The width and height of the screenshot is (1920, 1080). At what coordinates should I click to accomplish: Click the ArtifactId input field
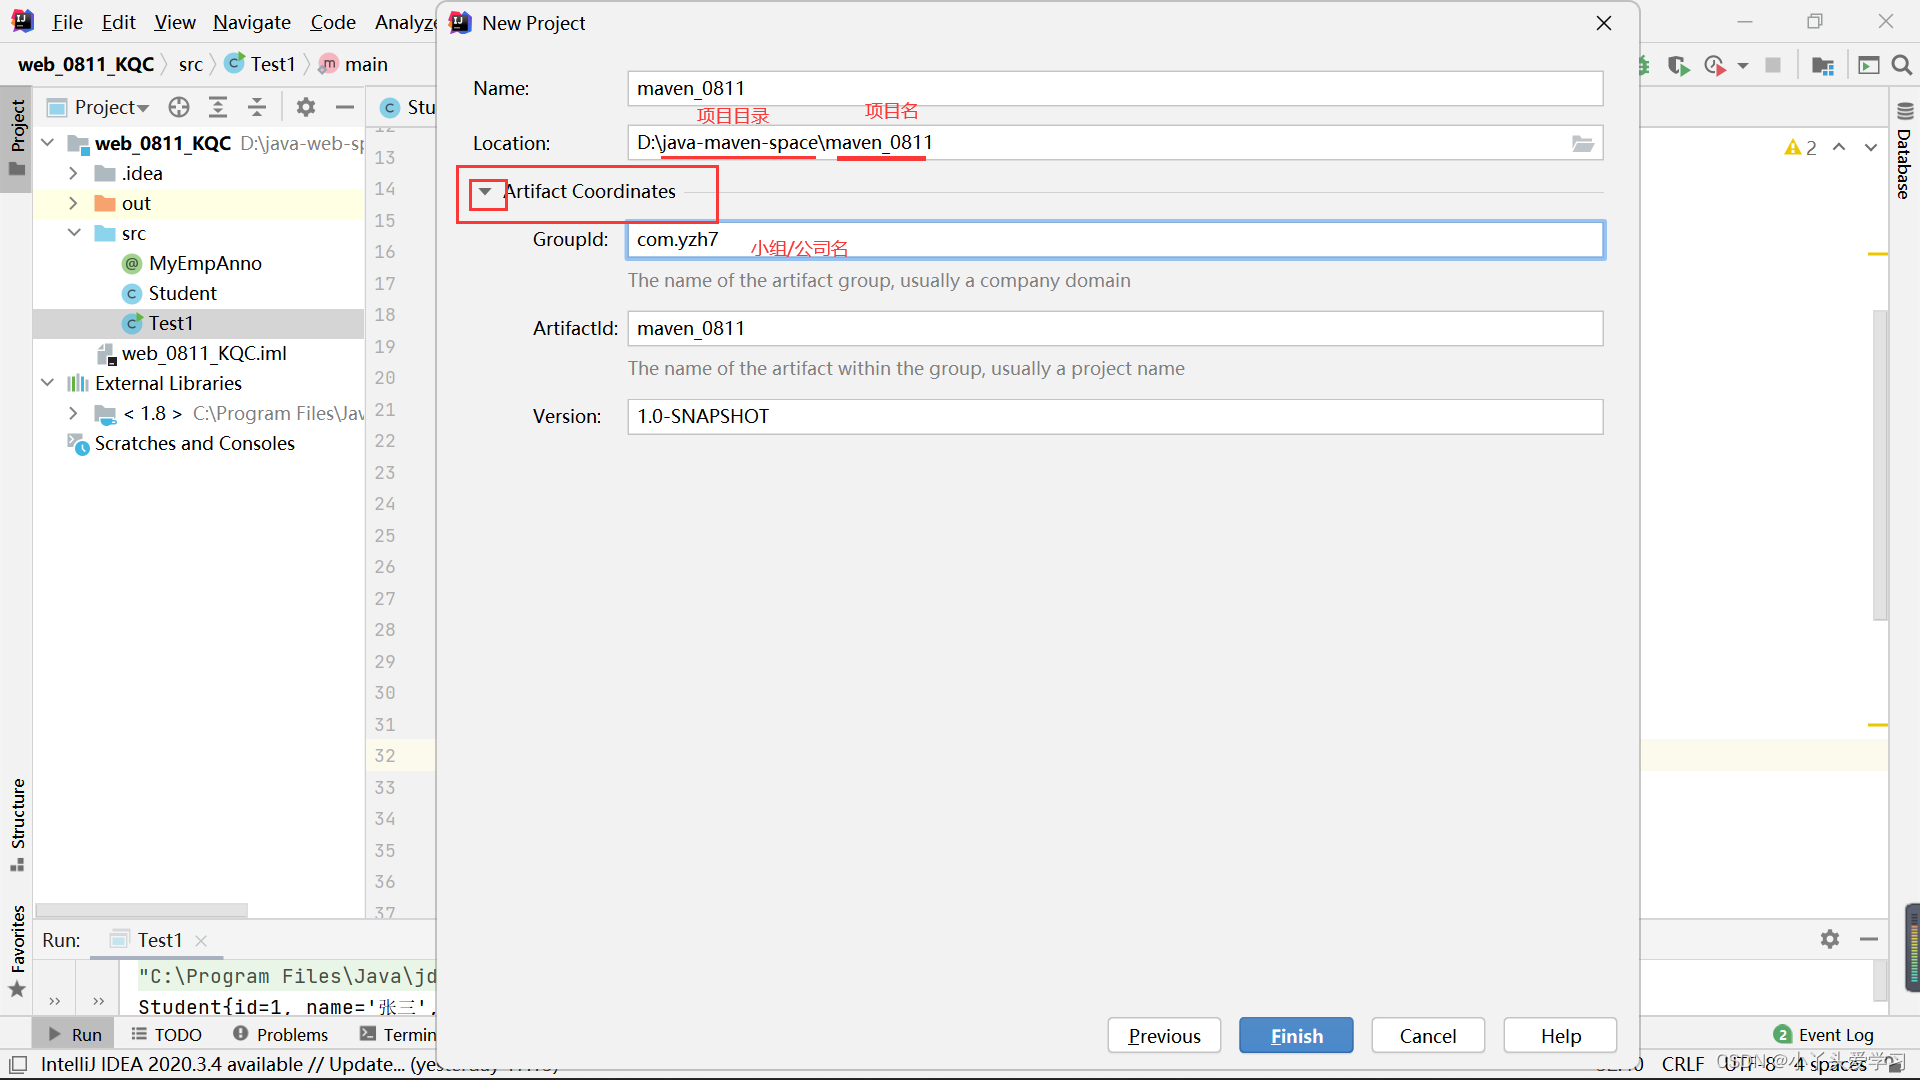click(x=1115, y=328)
